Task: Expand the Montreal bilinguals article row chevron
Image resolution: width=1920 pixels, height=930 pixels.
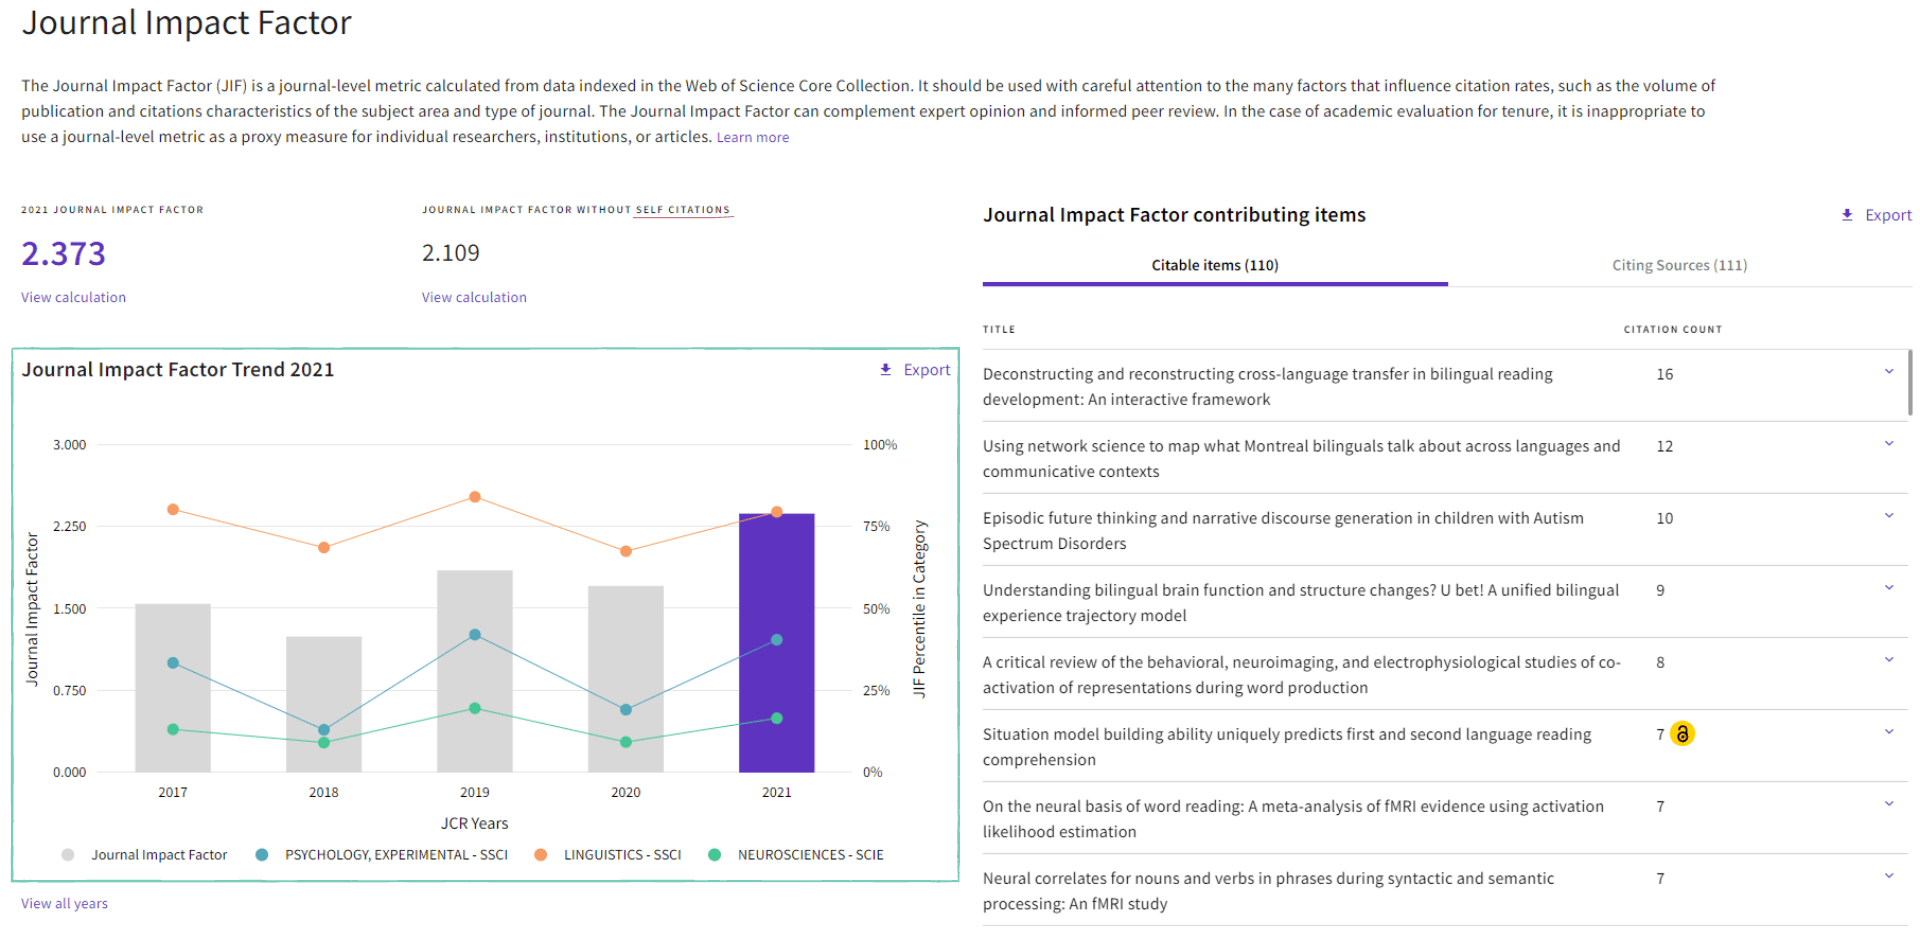Action: point(1889,444)
